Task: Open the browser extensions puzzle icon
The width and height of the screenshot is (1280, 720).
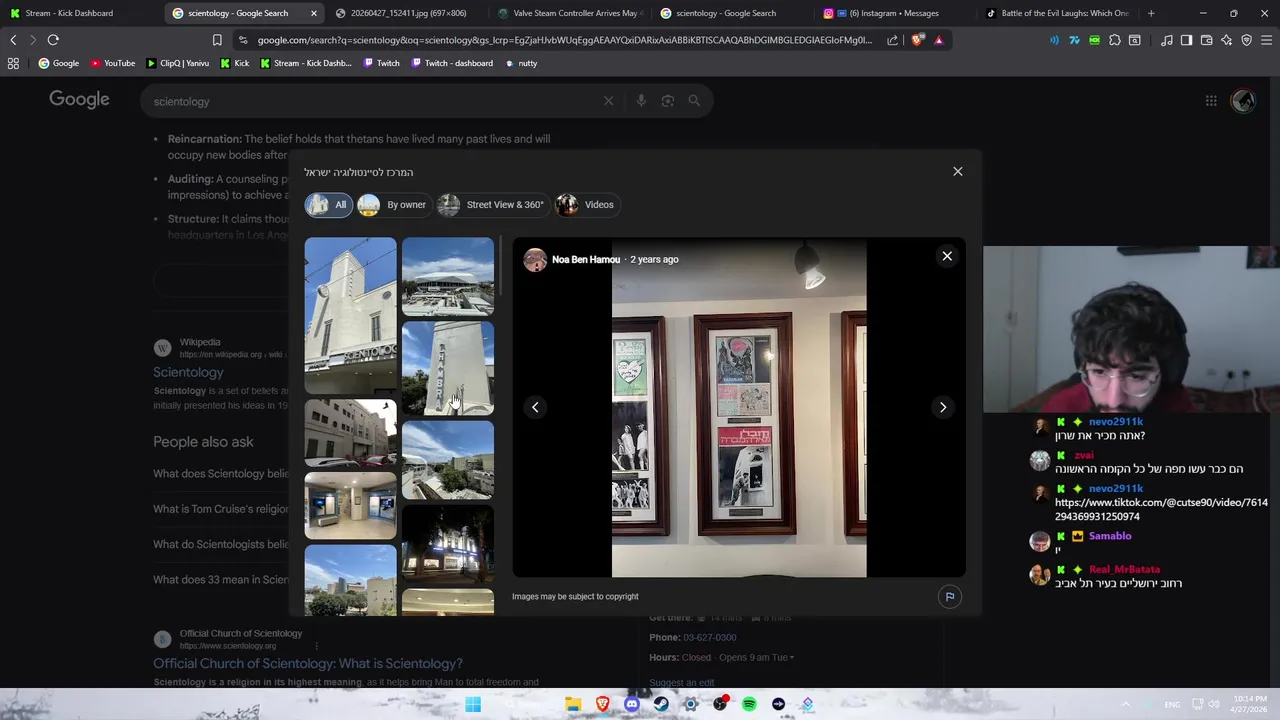Action: point(1115,40)
